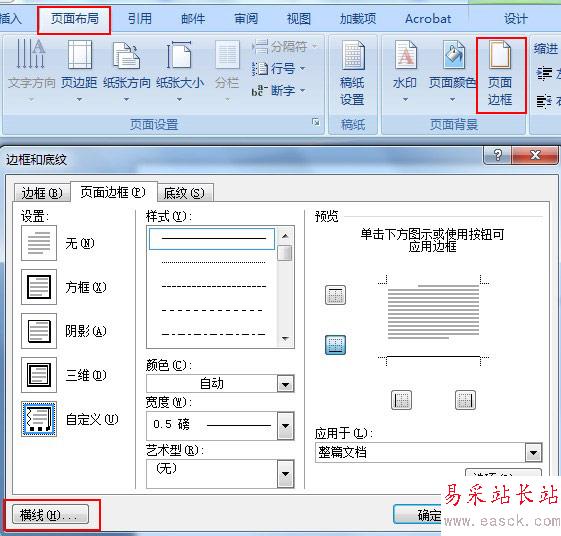Open the 边框(B) tab in dialog

pyautogui.click(x=42, y=193)
